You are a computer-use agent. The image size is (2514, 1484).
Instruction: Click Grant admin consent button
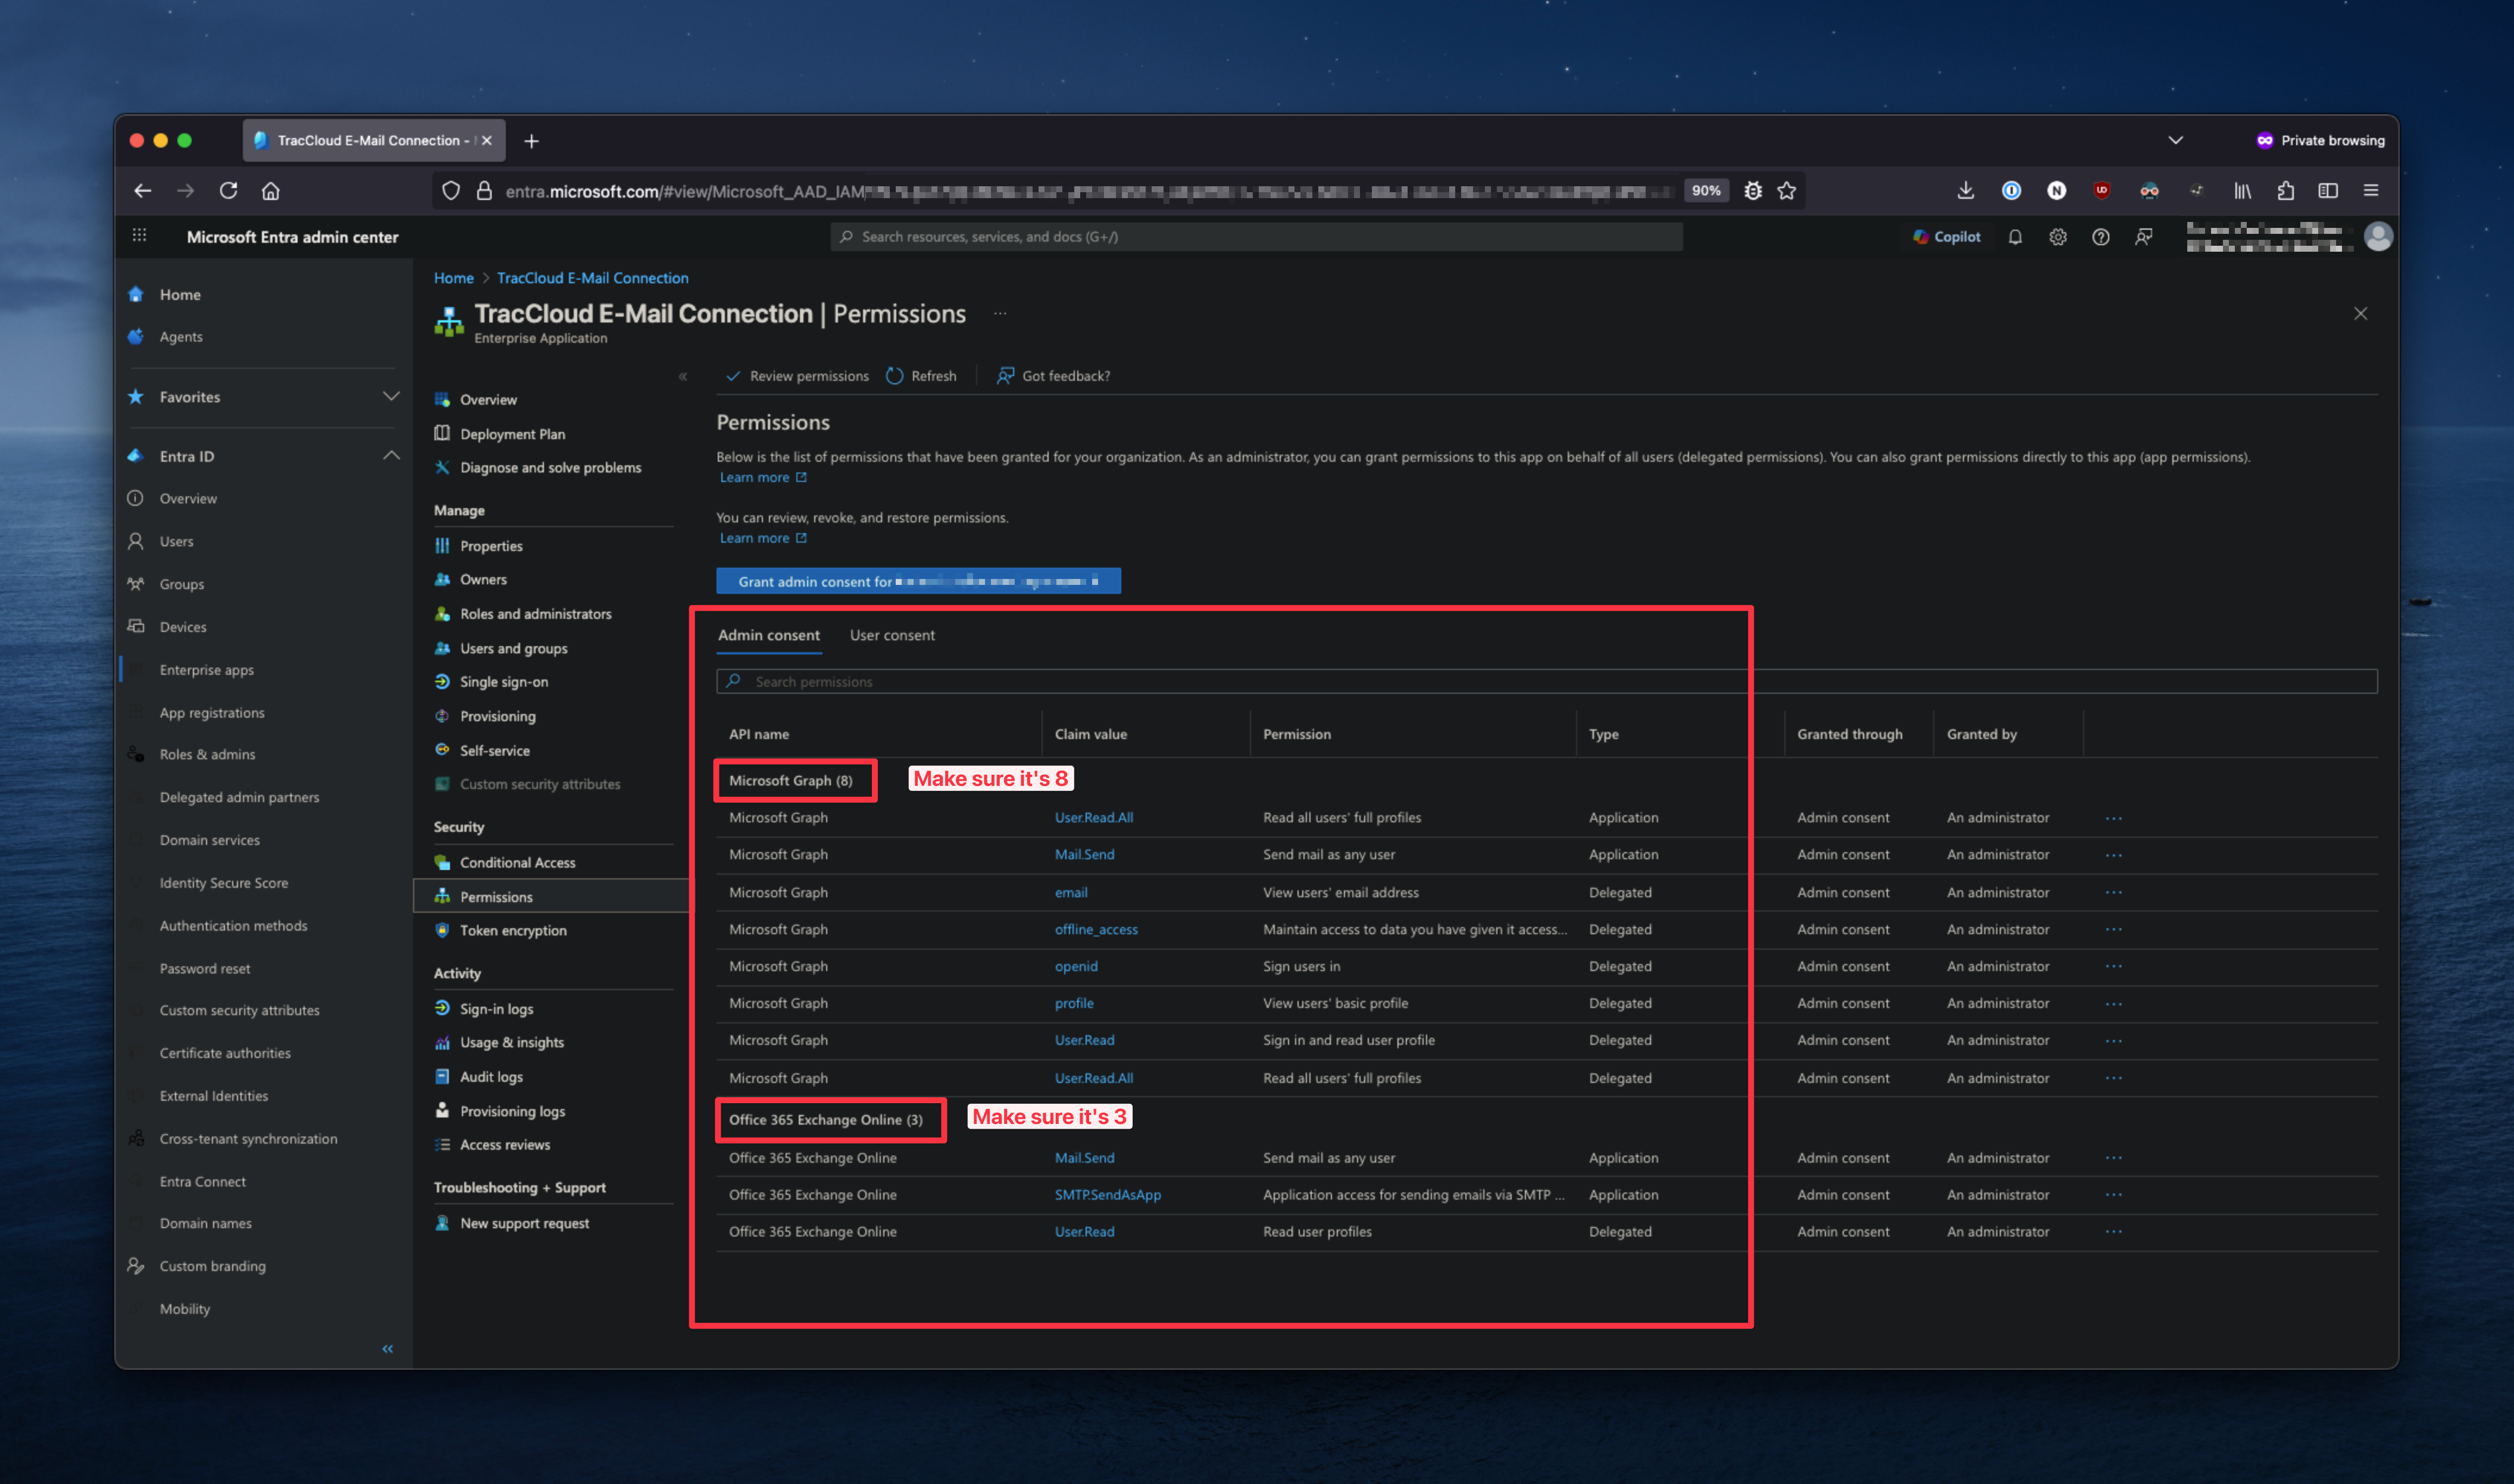918,581
